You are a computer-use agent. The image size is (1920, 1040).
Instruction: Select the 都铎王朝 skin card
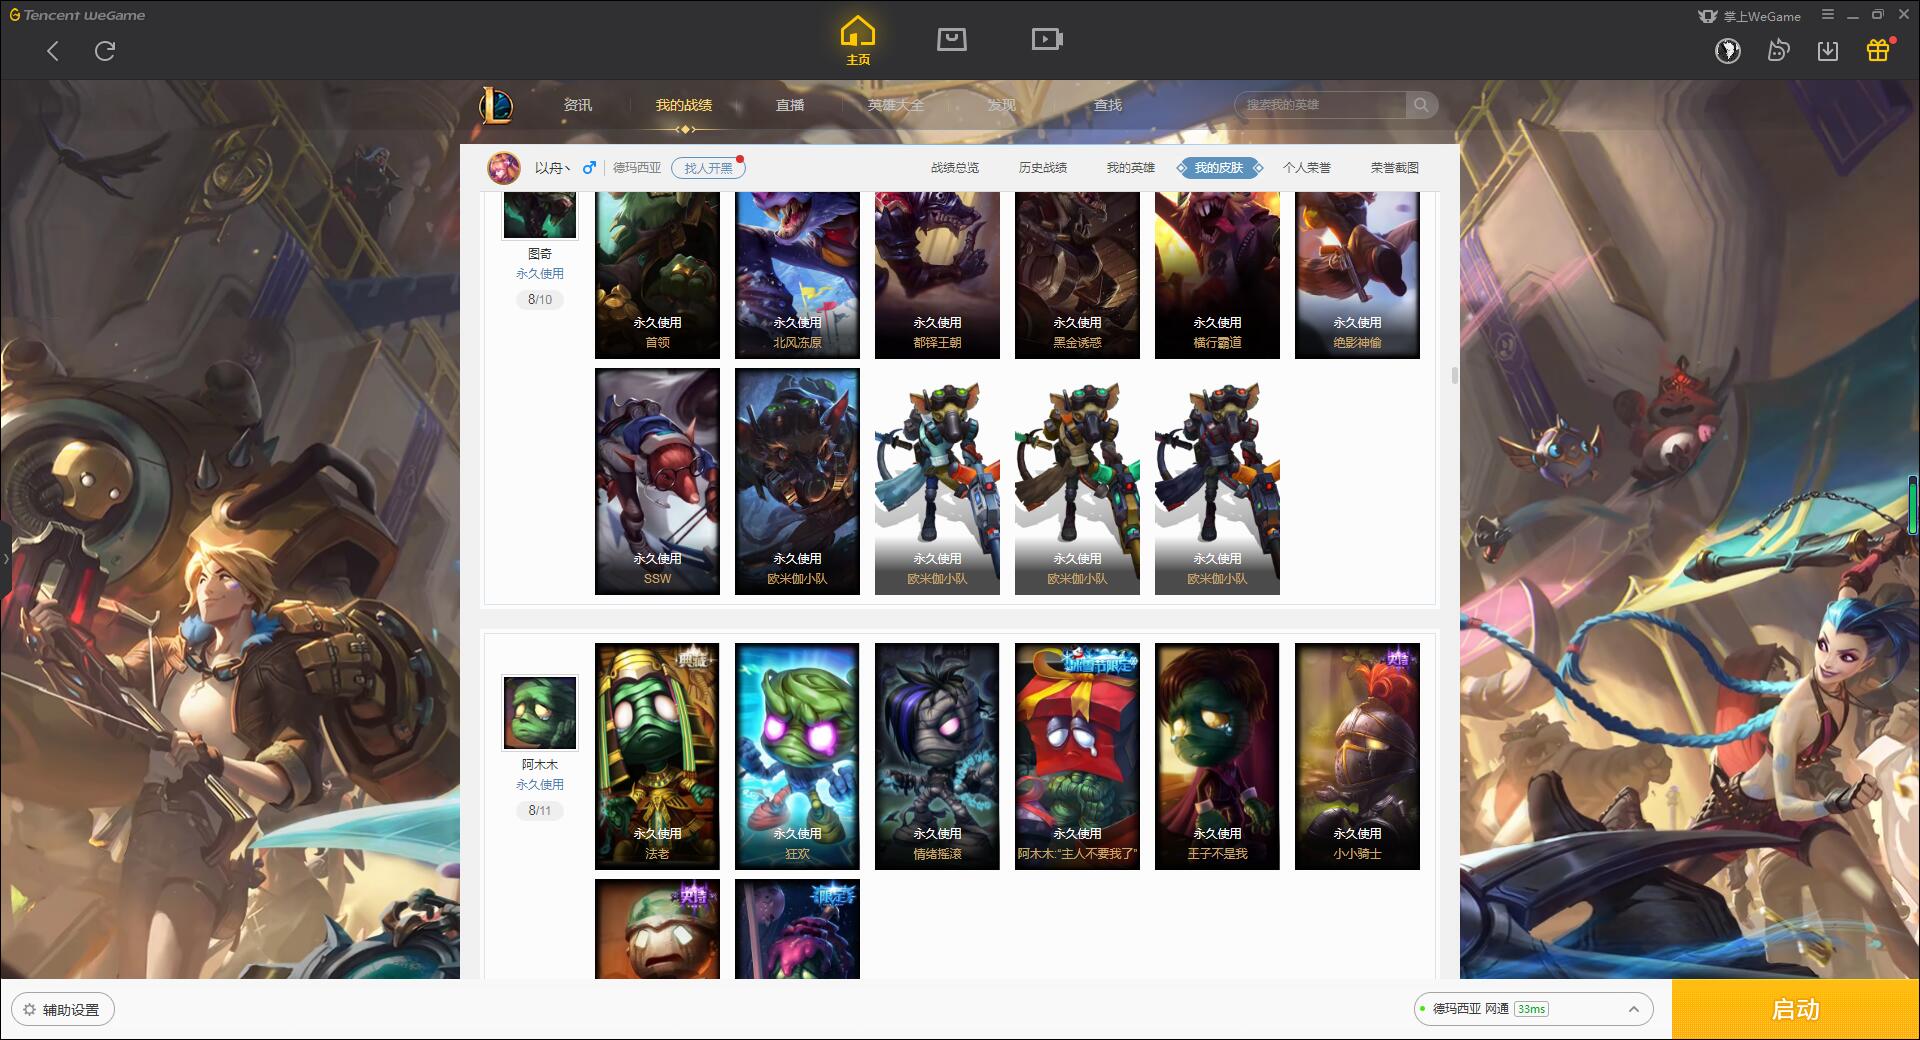[937, 275]
